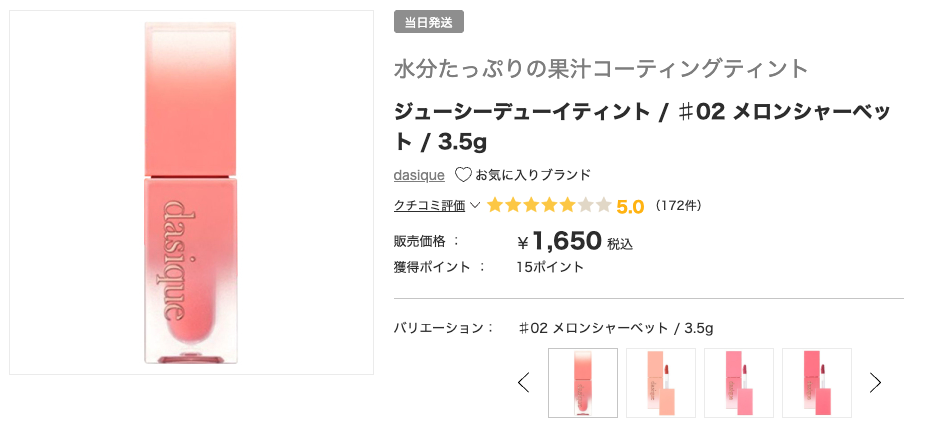948x434 pixels.
Task: Click the 15ポイント earned points text
Action: (x=550, y=267)
